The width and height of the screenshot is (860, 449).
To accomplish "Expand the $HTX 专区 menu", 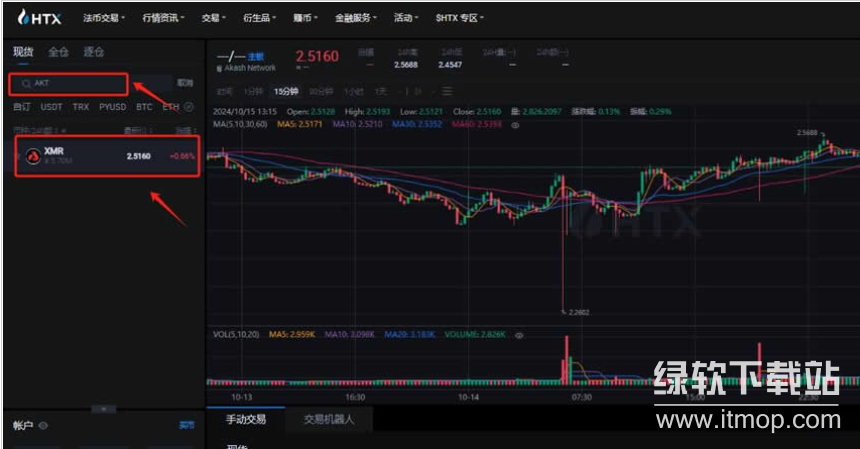I will coord(460,18).
